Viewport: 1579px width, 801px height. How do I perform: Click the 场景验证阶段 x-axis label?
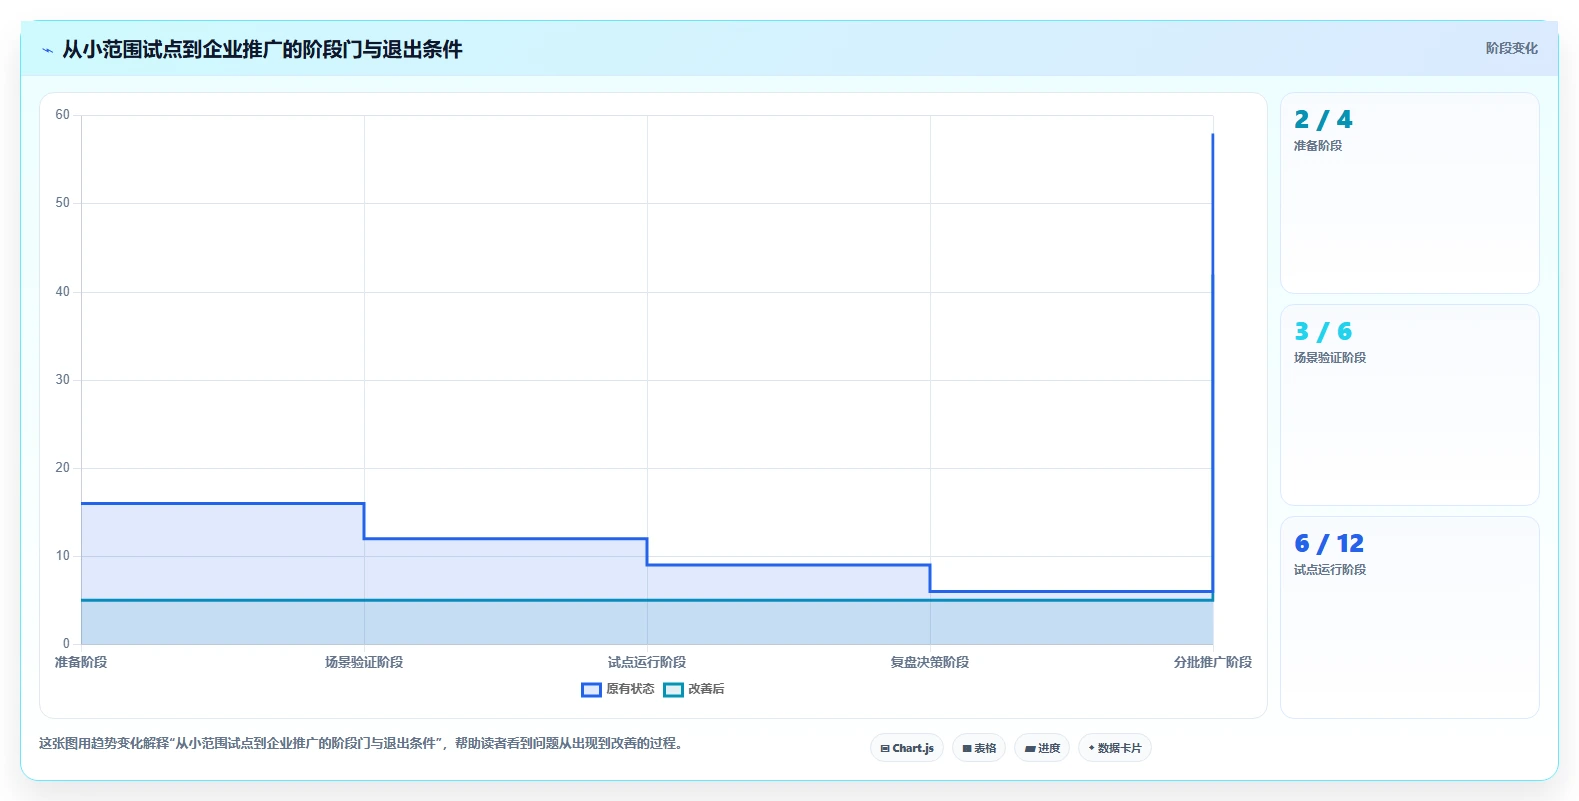pos(364,662)
